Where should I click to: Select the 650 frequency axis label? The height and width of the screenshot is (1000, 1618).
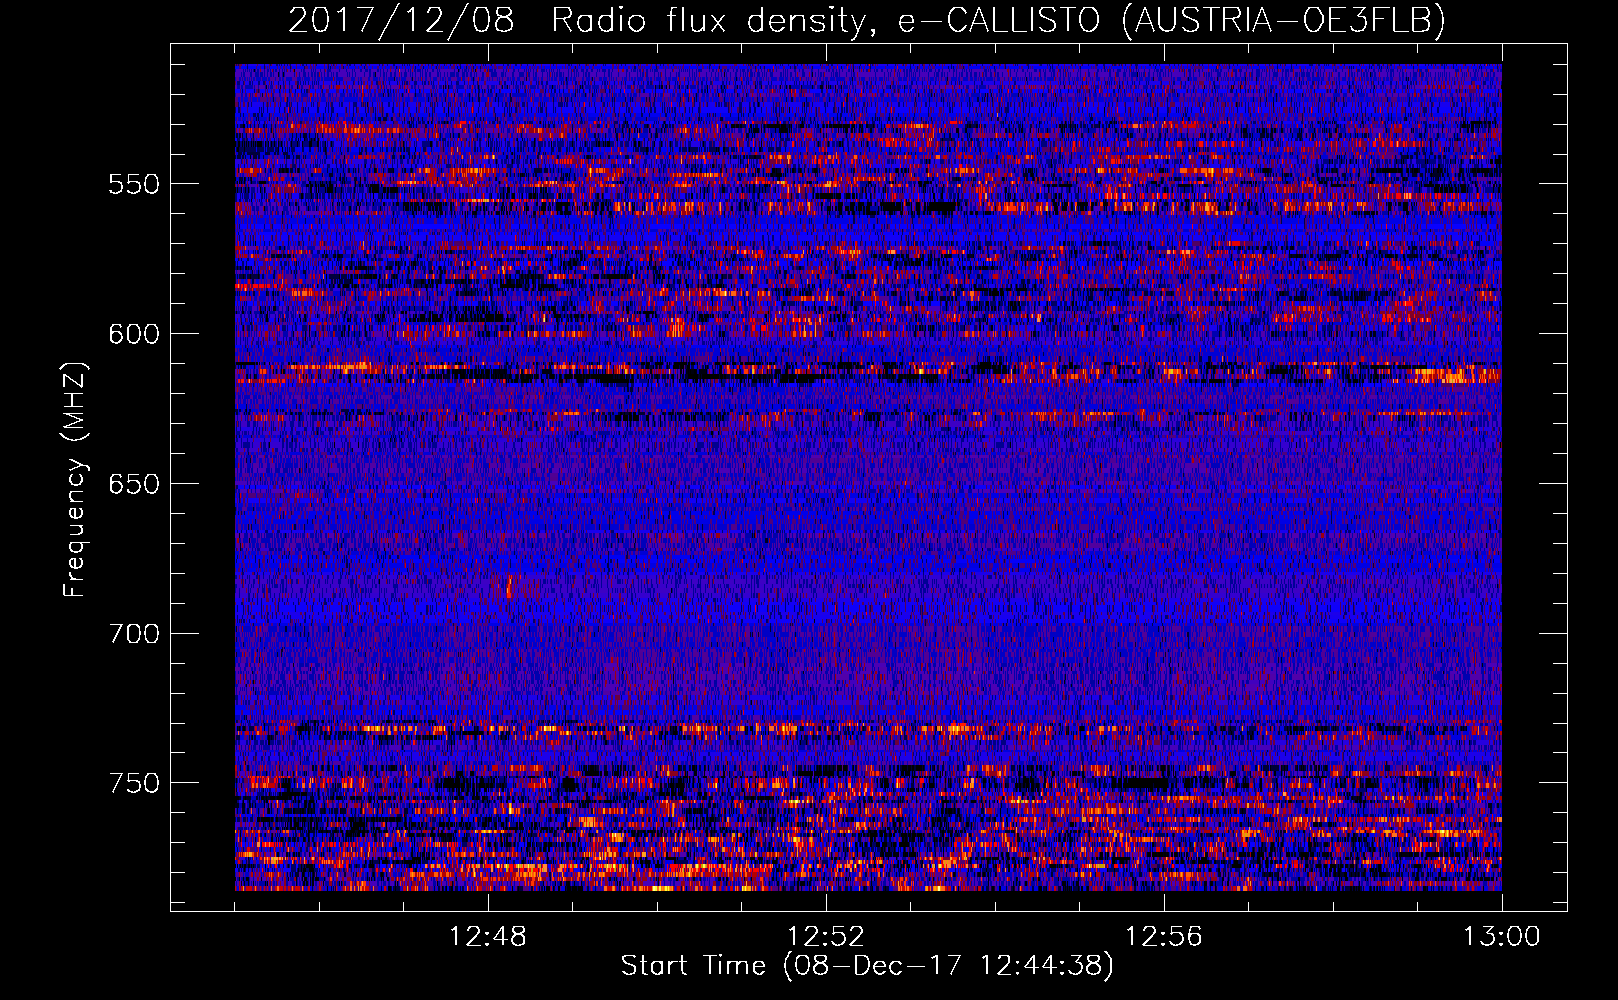click(x=134, y=484)
